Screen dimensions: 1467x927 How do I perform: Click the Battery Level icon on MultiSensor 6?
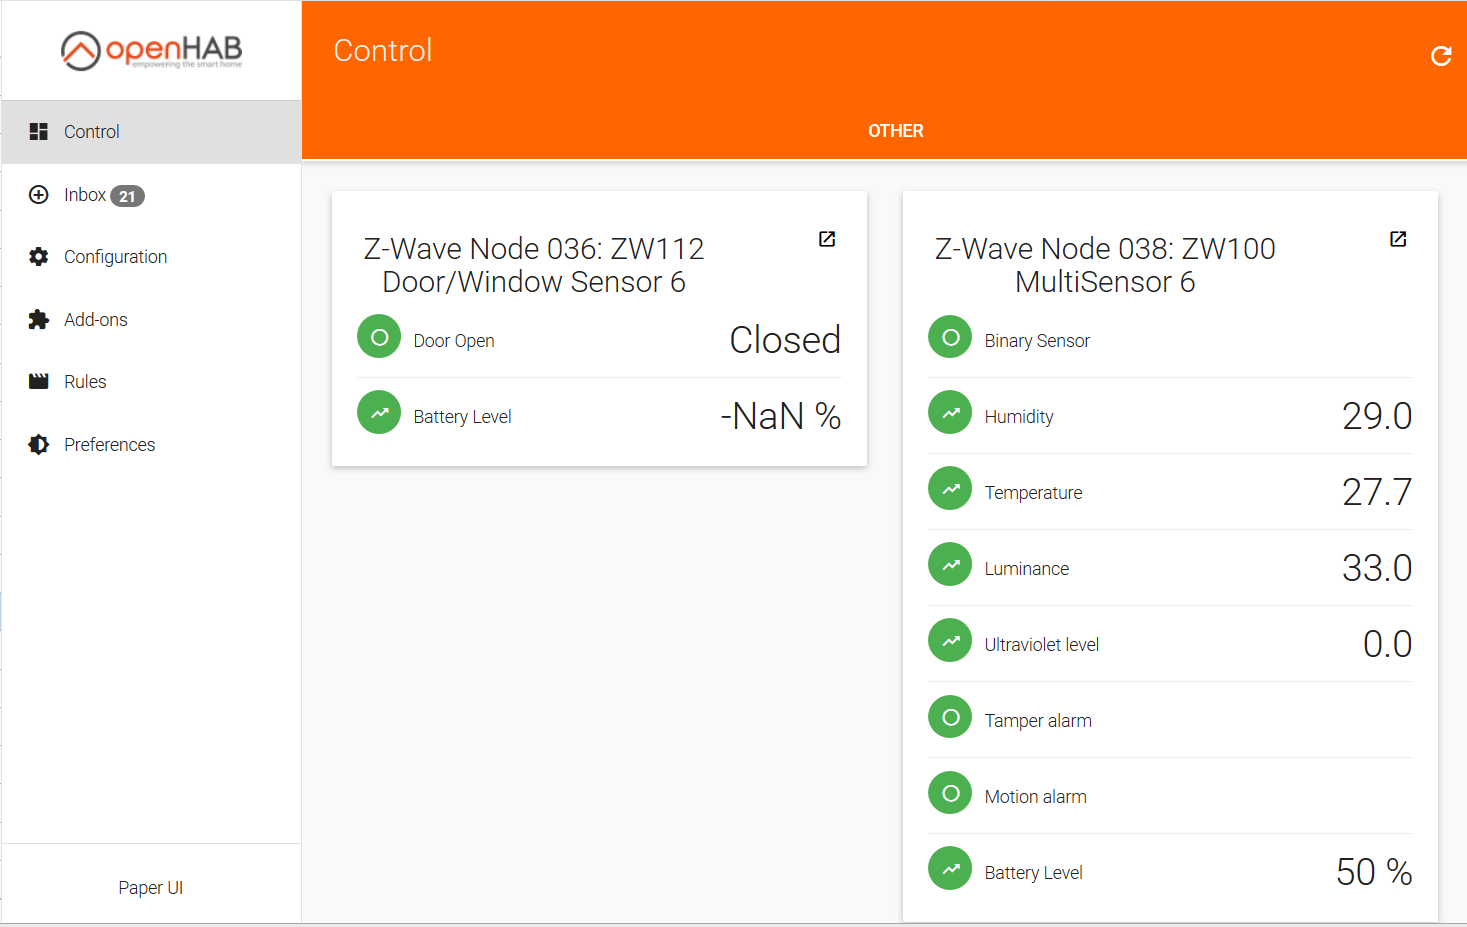click(949, 868)
